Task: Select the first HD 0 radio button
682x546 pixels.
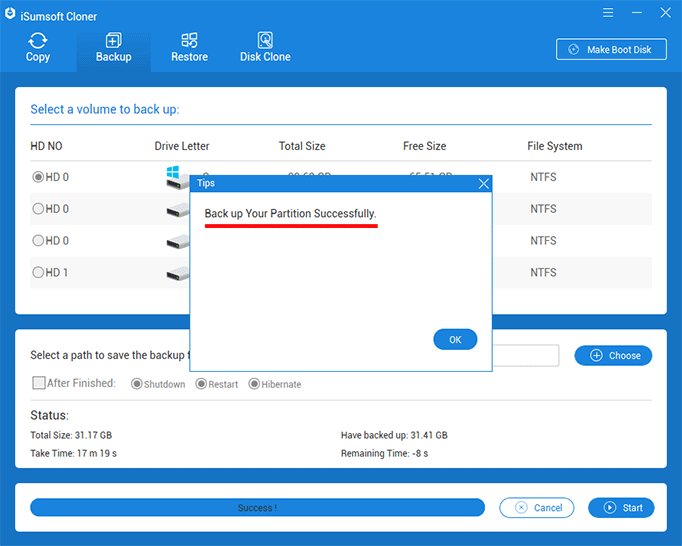Action: 38,177
